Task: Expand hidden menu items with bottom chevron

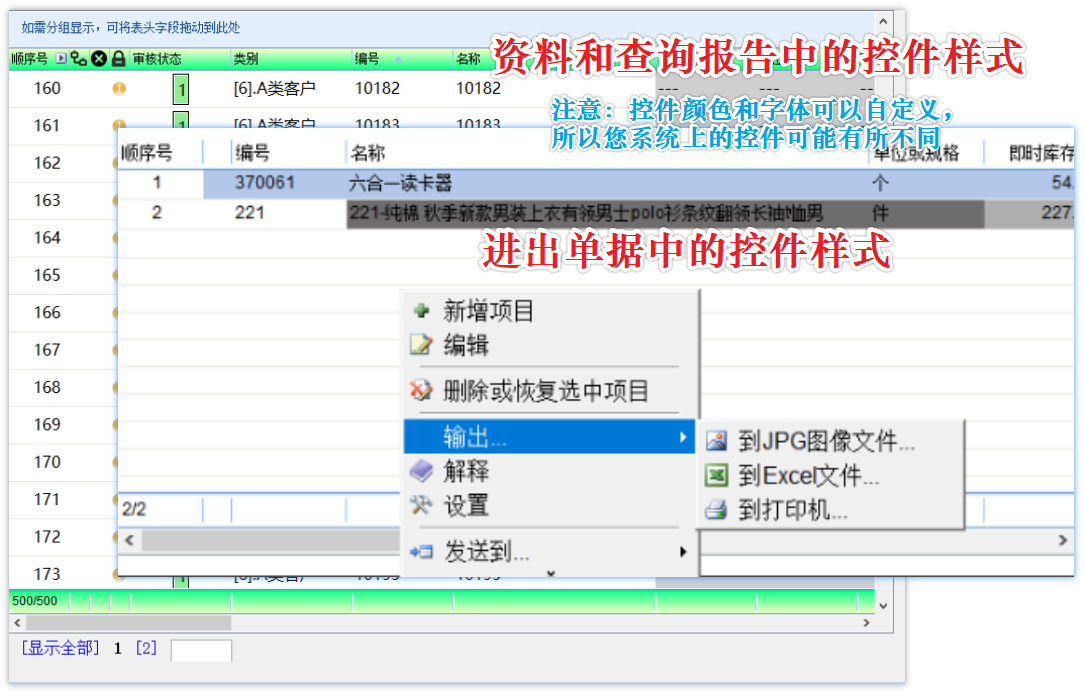Action: point(549,573)
